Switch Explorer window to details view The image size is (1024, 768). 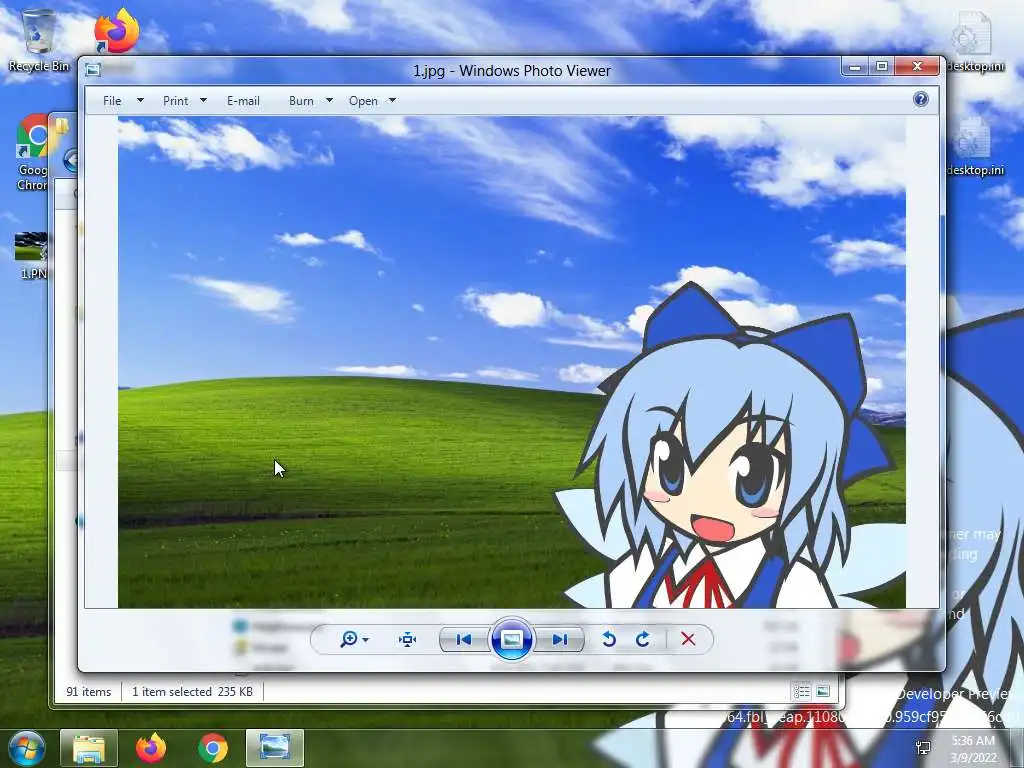(x=801, y=691)
